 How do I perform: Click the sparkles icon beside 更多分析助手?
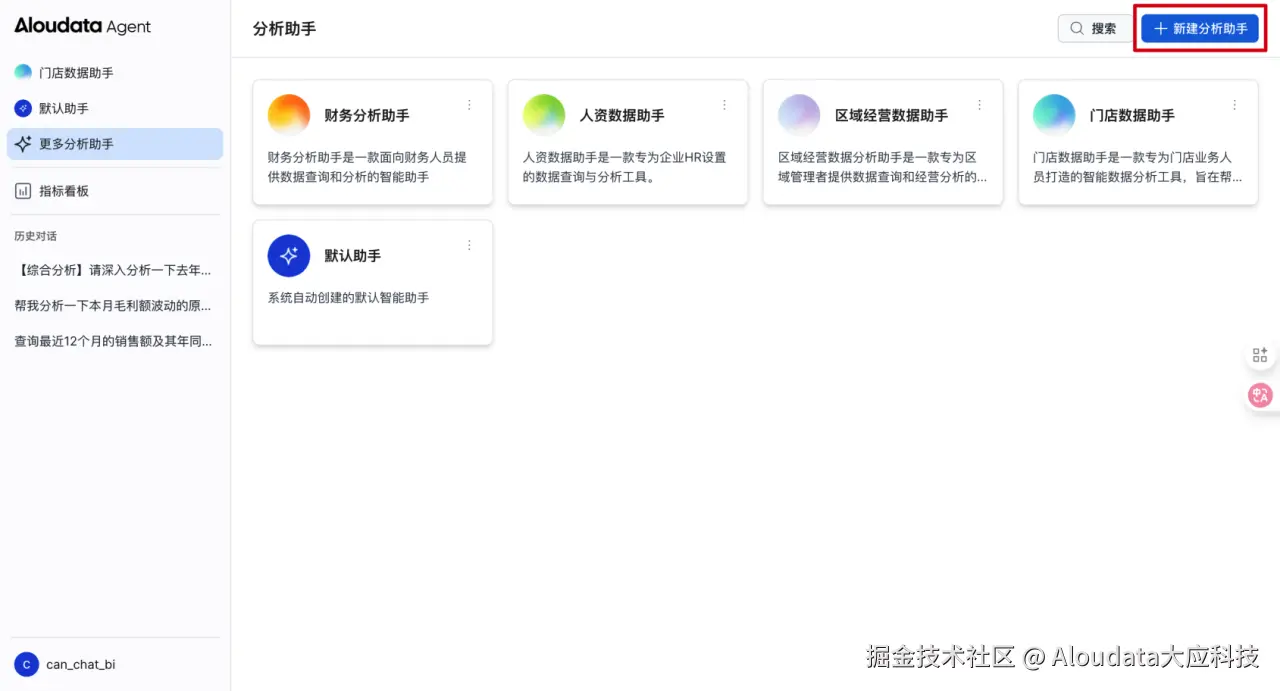click(x=22, y=143)
